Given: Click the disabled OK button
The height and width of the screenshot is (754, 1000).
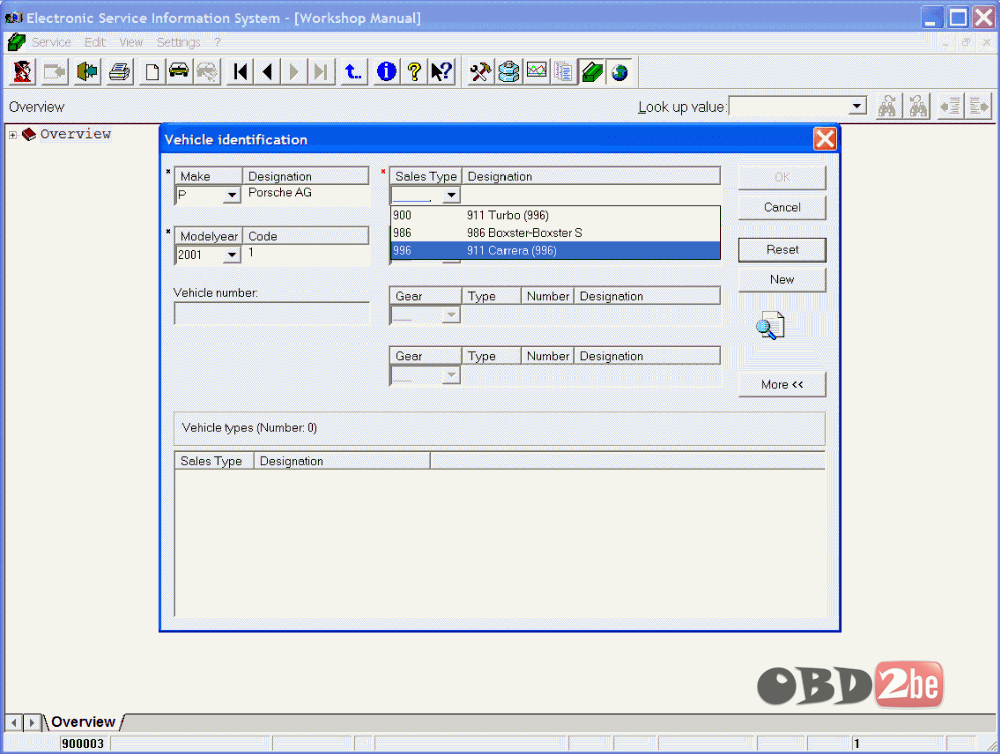Looking at the screenshot, I should coord(782,177).
